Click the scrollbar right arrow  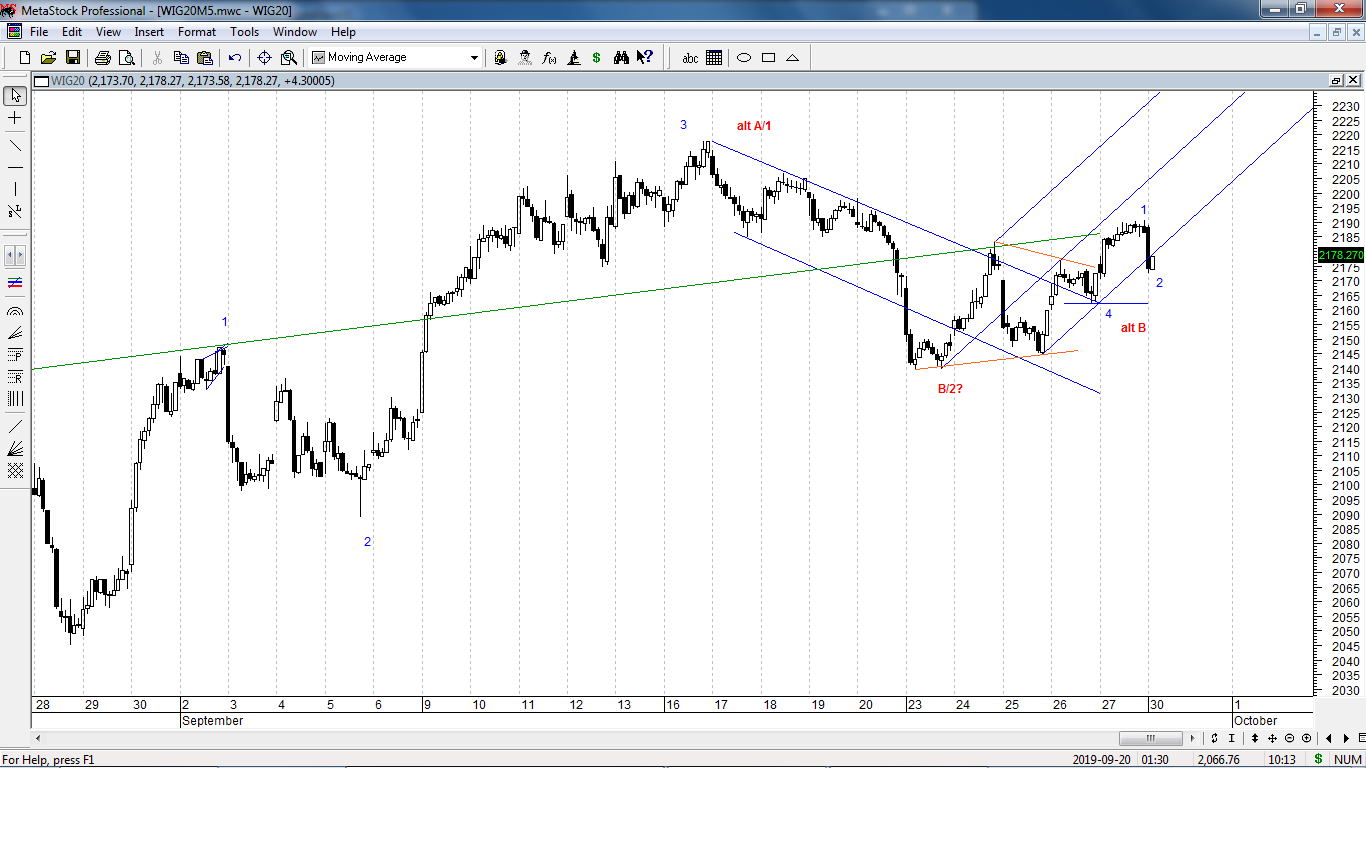[1192, 739]
